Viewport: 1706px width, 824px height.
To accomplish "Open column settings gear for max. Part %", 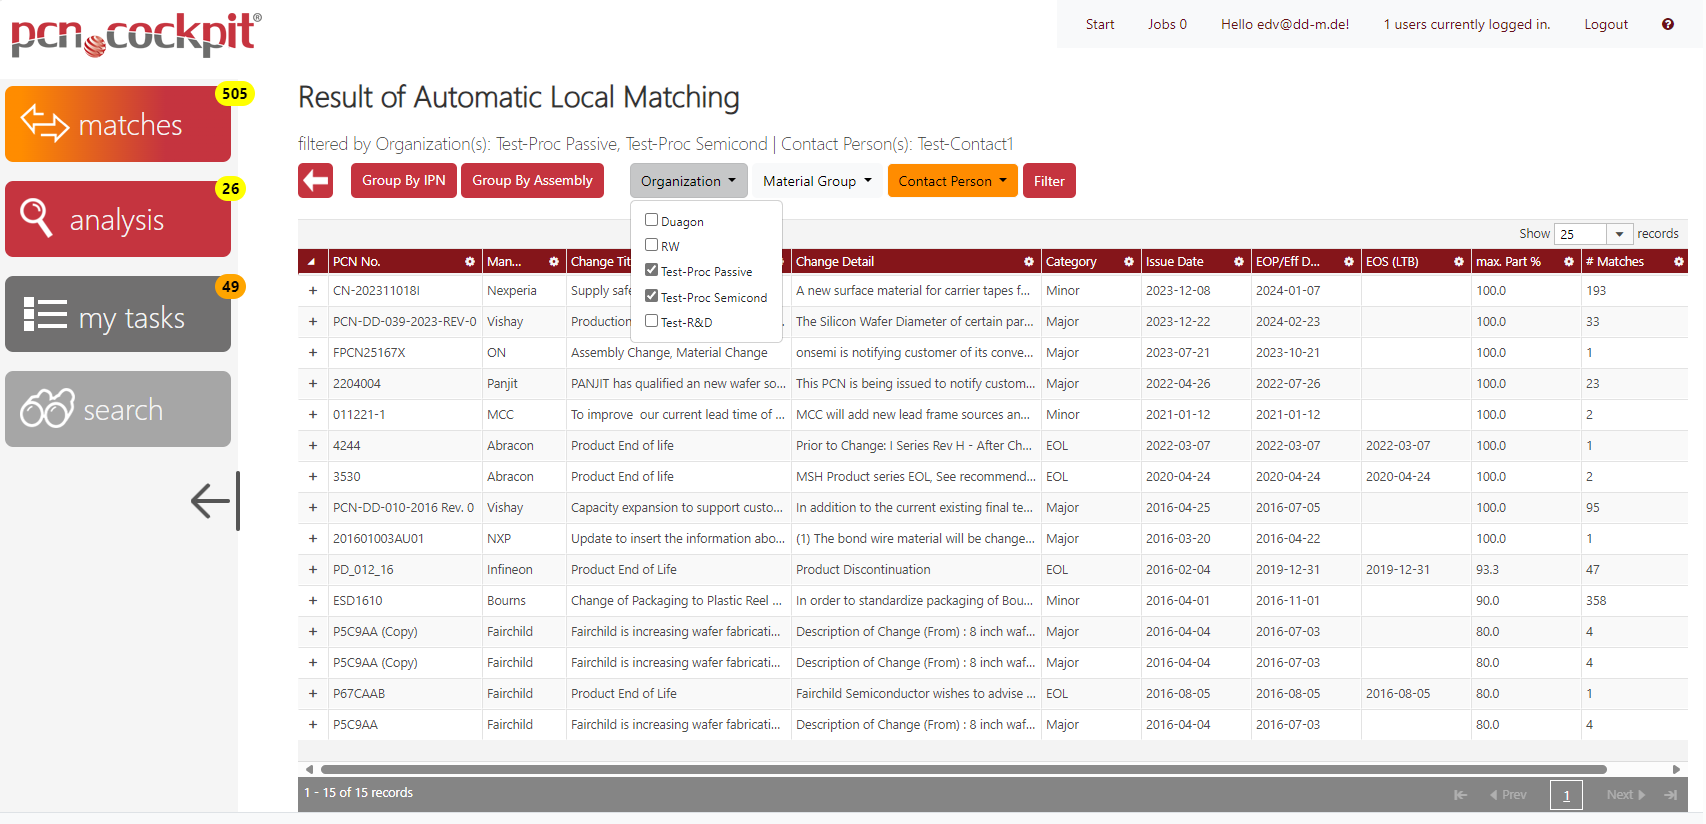I will coord(1569,262).
